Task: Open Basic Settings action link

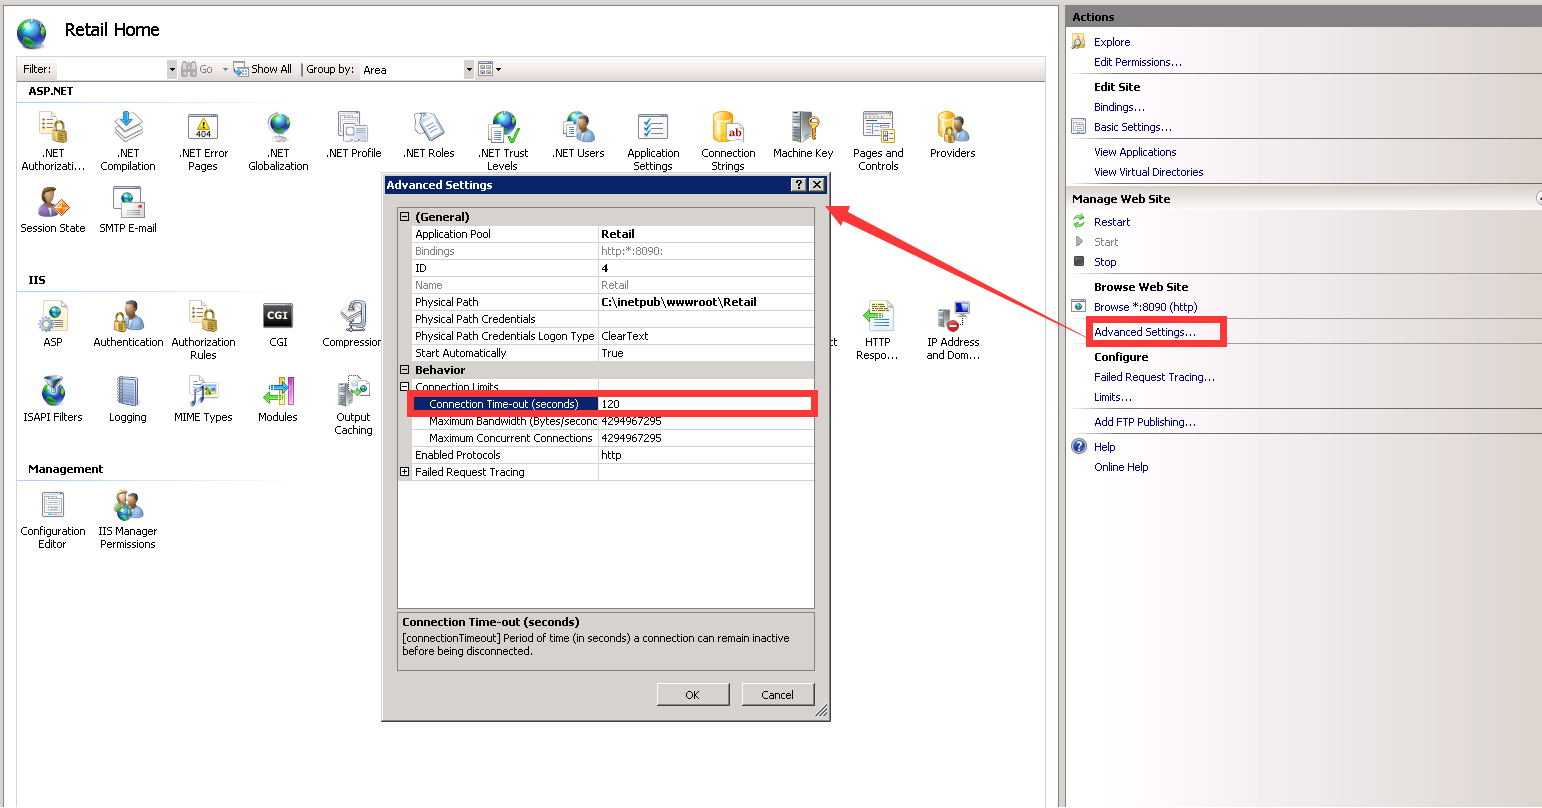Action: click(x=1132, y=127)
